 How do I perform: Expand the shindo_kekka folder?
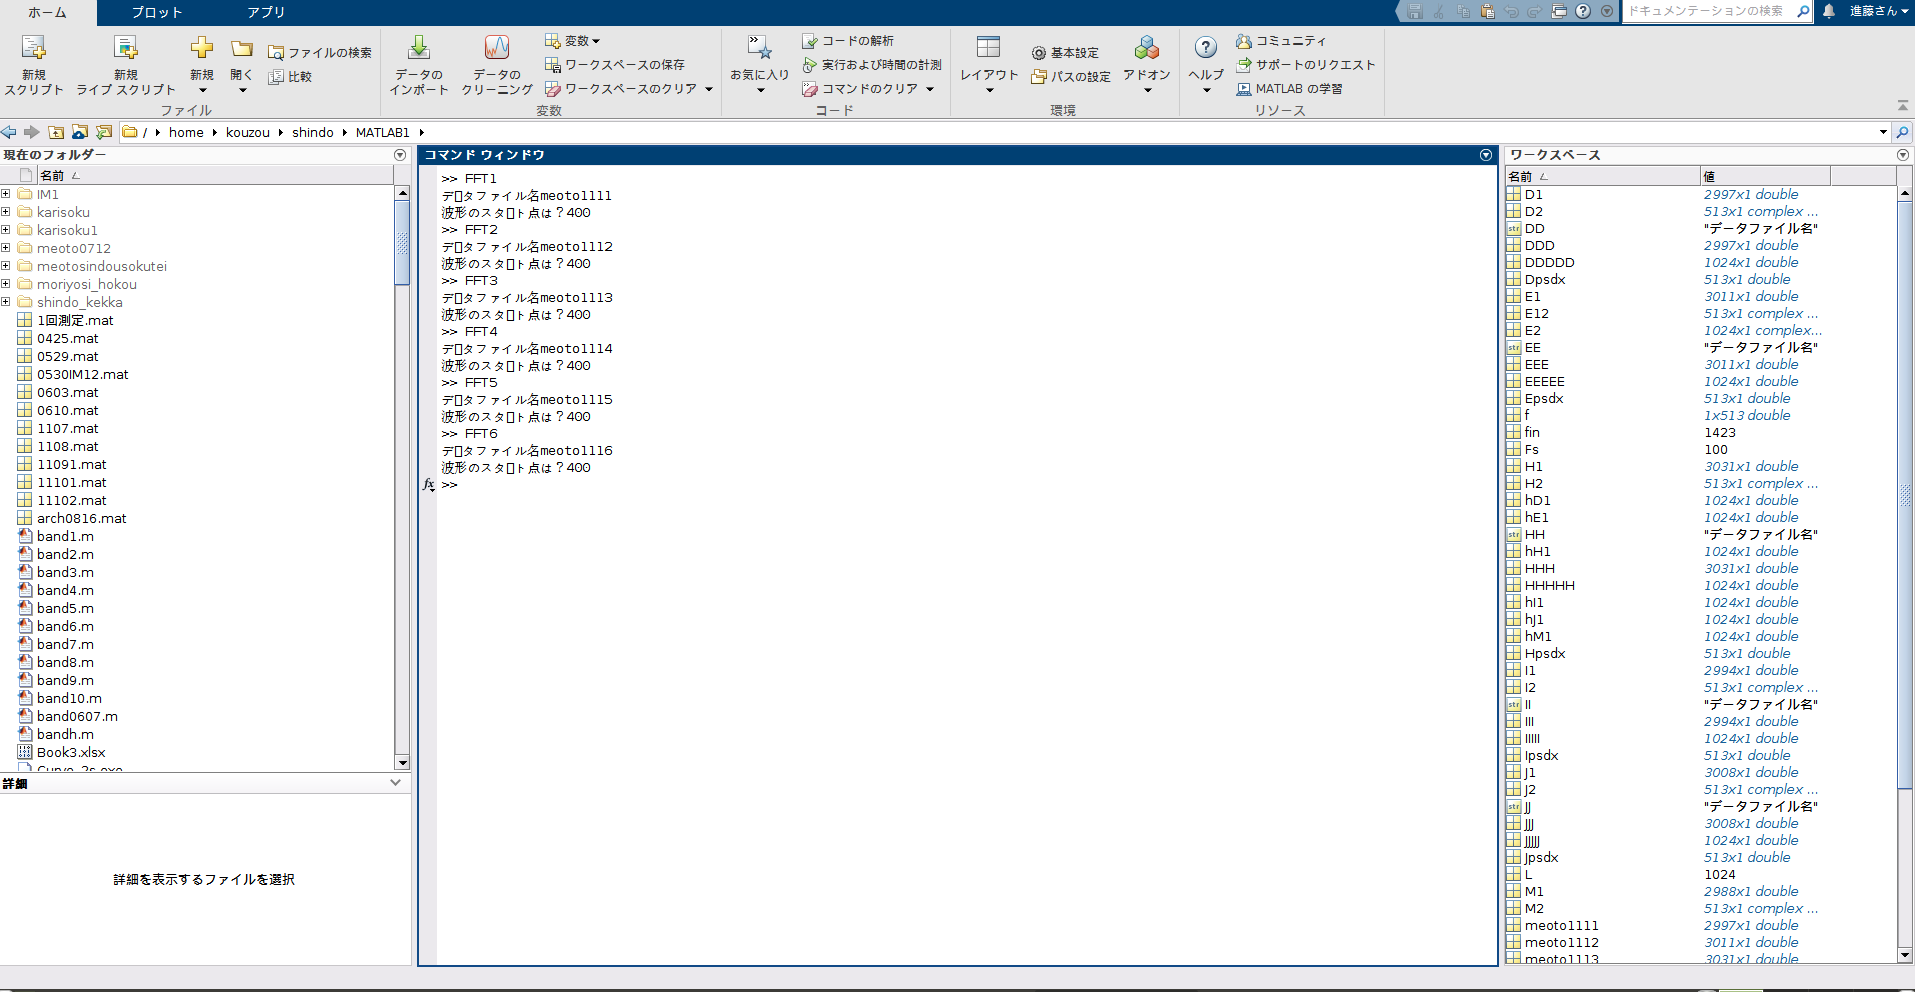tap(6, 302)
